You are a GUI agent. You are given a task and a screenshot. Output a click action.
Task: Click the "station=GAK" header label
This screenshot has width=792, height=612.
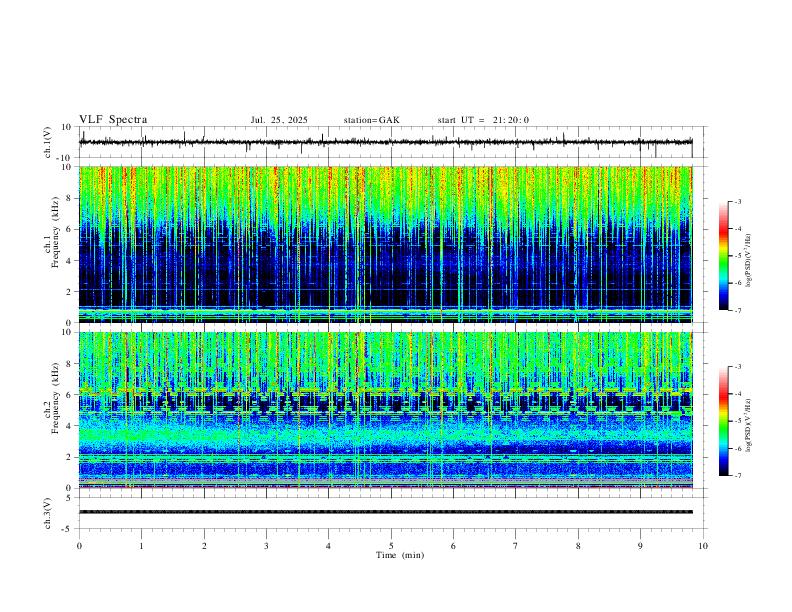click(371, 120)
